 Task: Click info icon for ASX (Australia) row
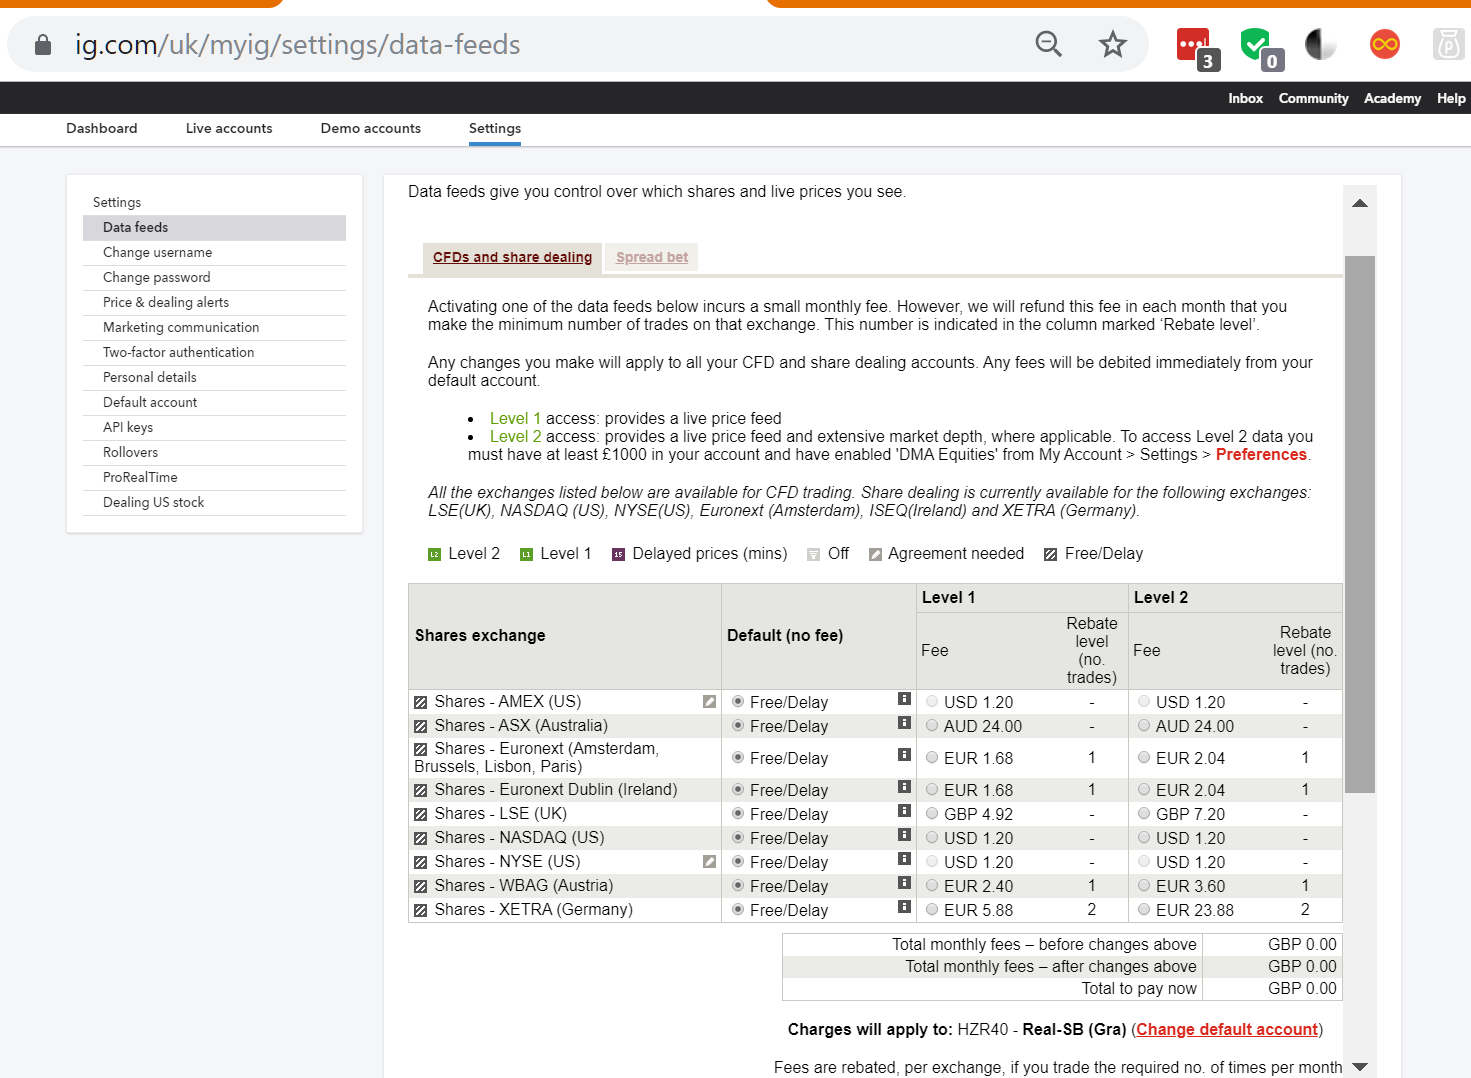coord(904,723)
